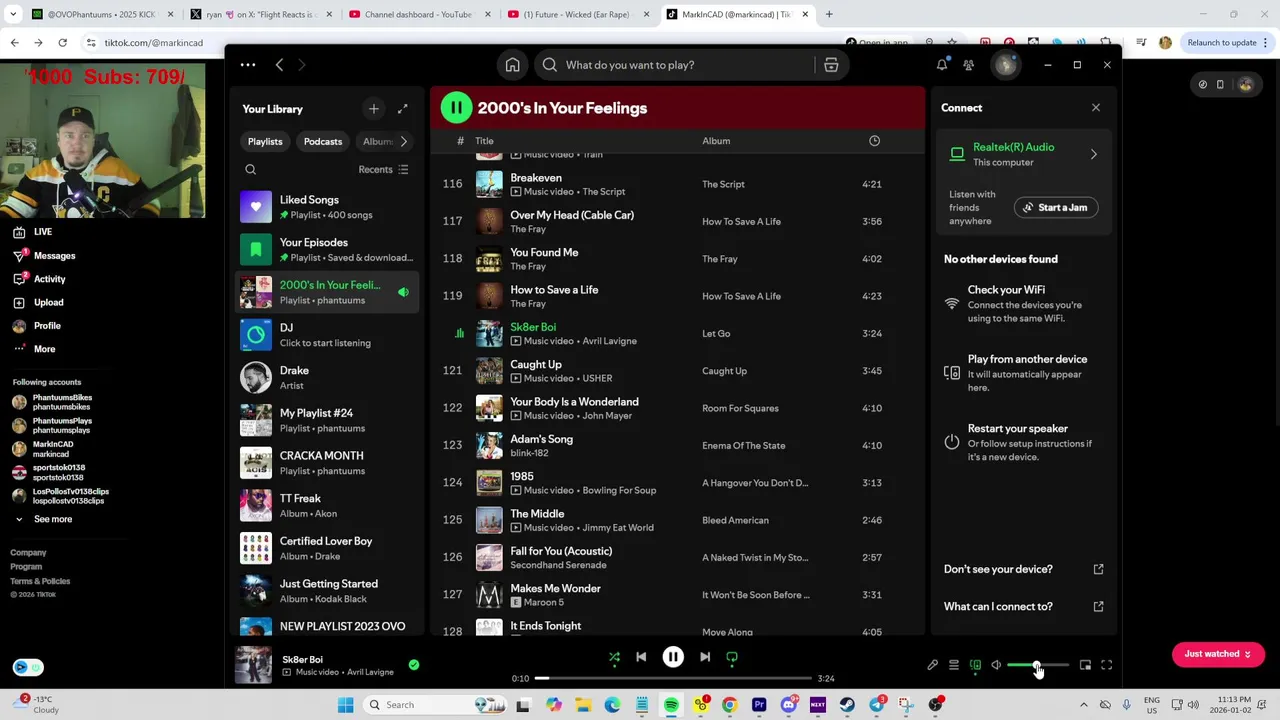Viewport: 1280px width, 720px height.
Task: Expand the Realtek(R) Audio device options
Action: click(1093, 155)
